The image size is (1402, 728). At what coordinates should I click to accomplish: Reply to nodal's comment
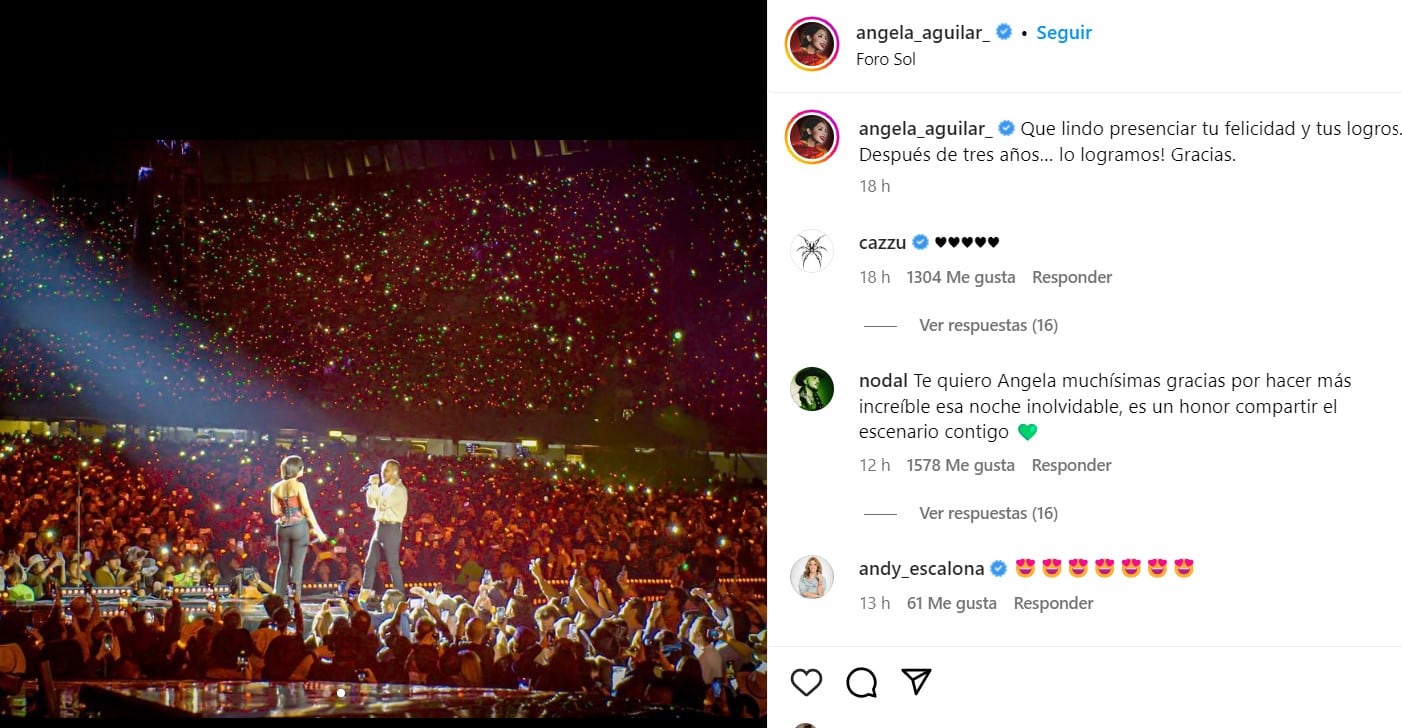click(1071, 465)
